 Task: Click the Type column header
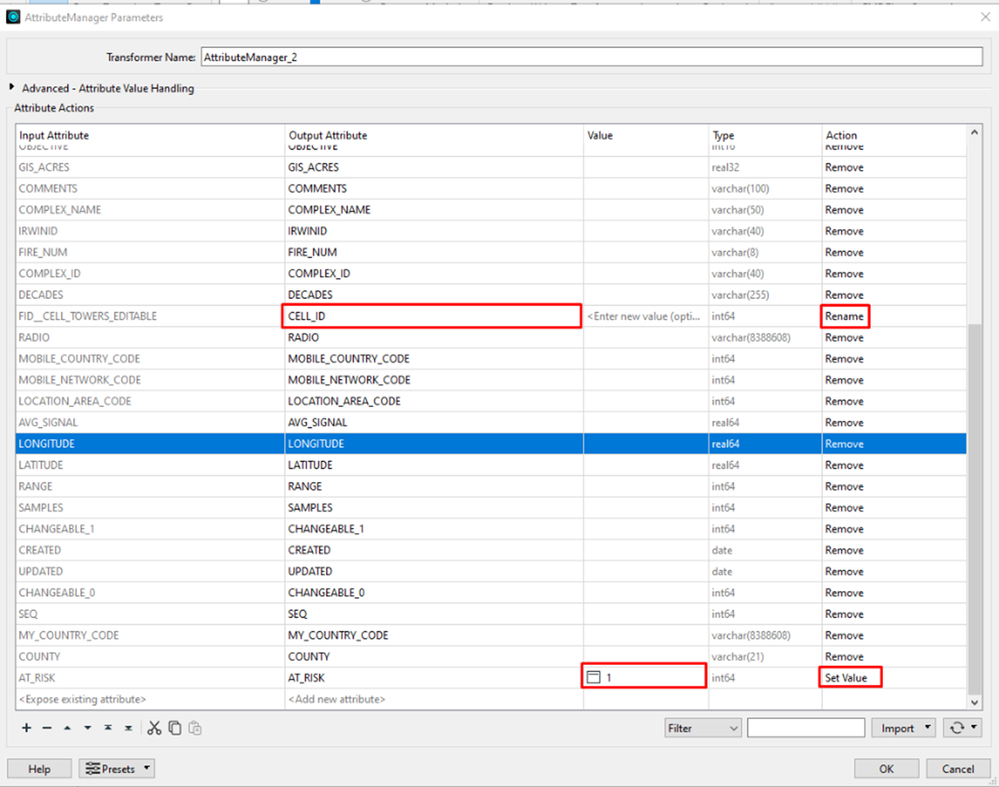(765, 135)
